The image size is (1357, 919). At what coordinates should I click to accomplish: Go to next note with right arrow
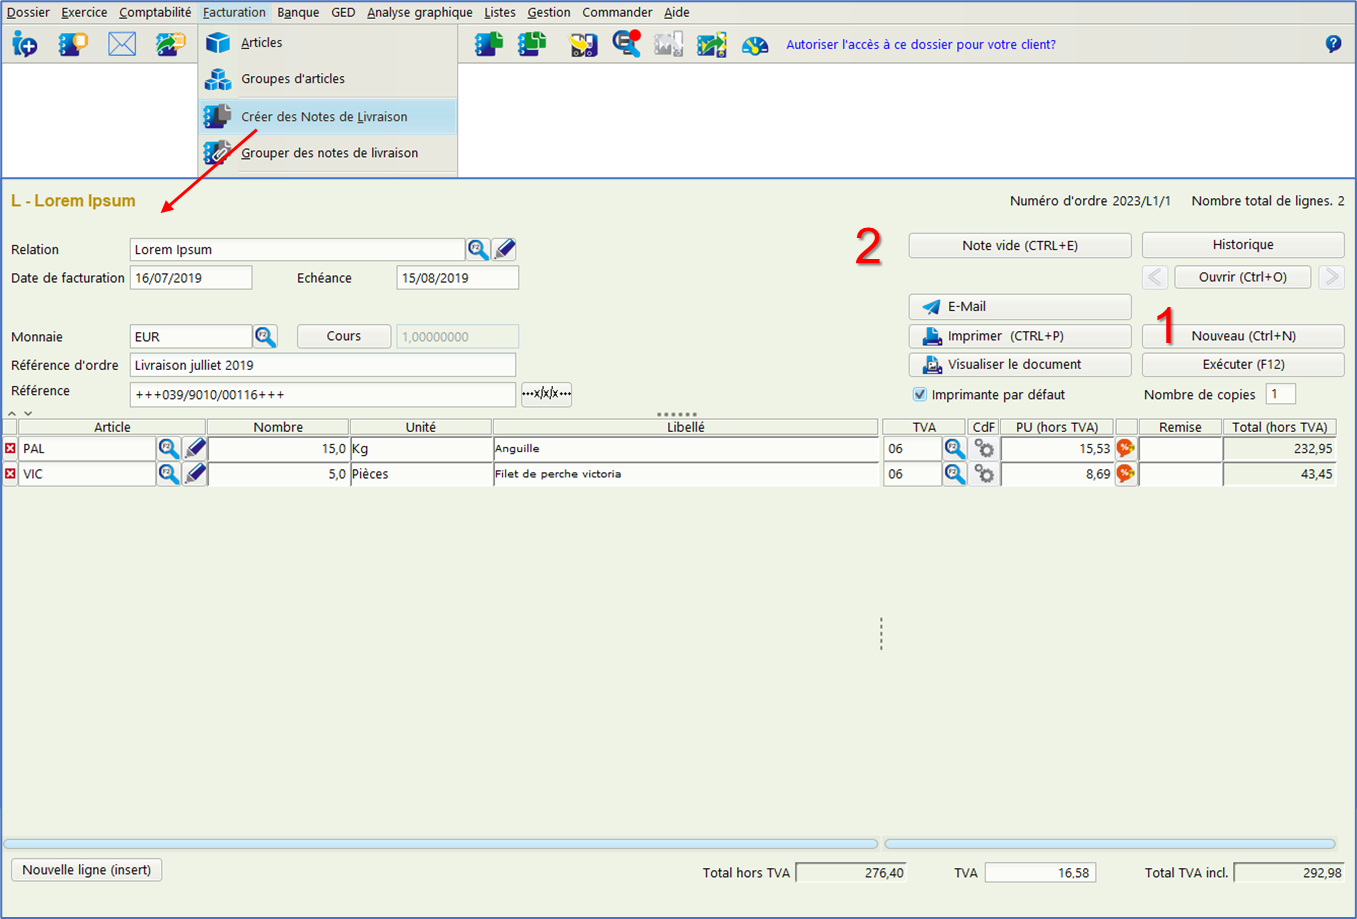point(1331,277)
